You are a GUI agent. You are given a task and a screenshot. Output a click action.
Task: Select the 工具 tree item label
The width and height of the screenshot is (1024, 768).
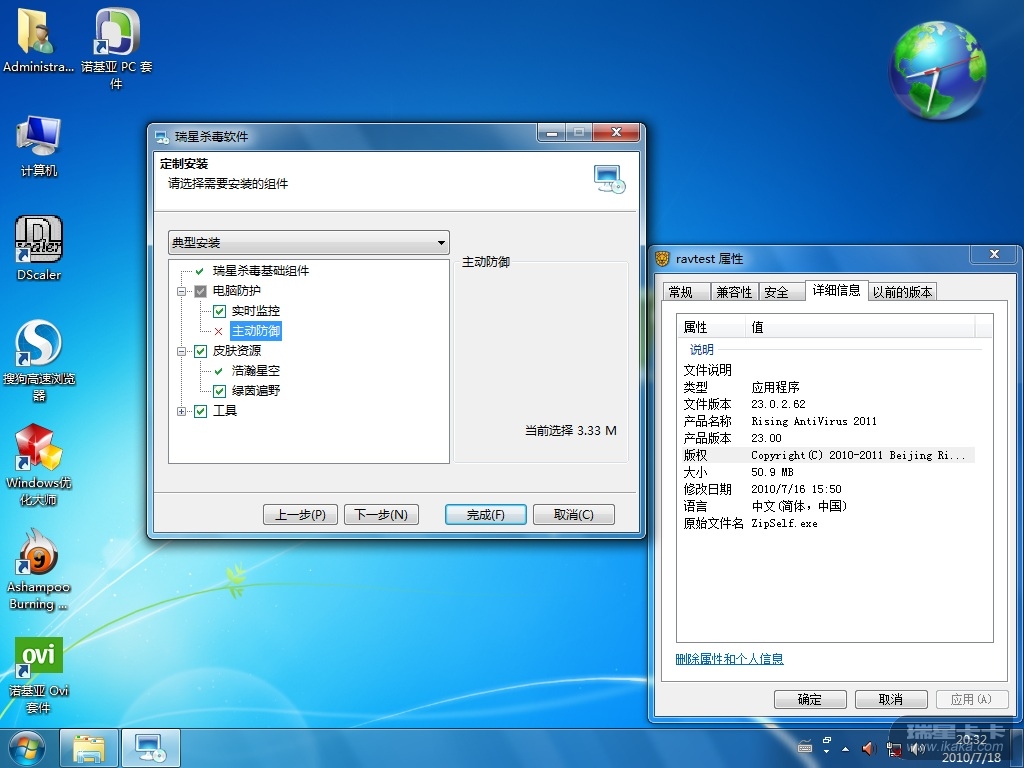225,411
